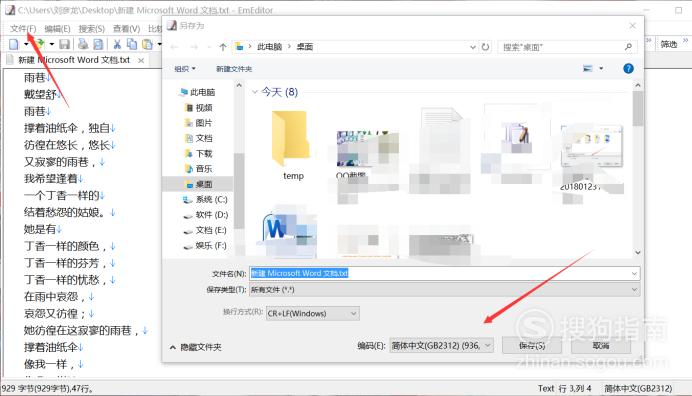This screenshot has width=692, height=396.
Task: Click the 取消 button
Action: point(601,346)
